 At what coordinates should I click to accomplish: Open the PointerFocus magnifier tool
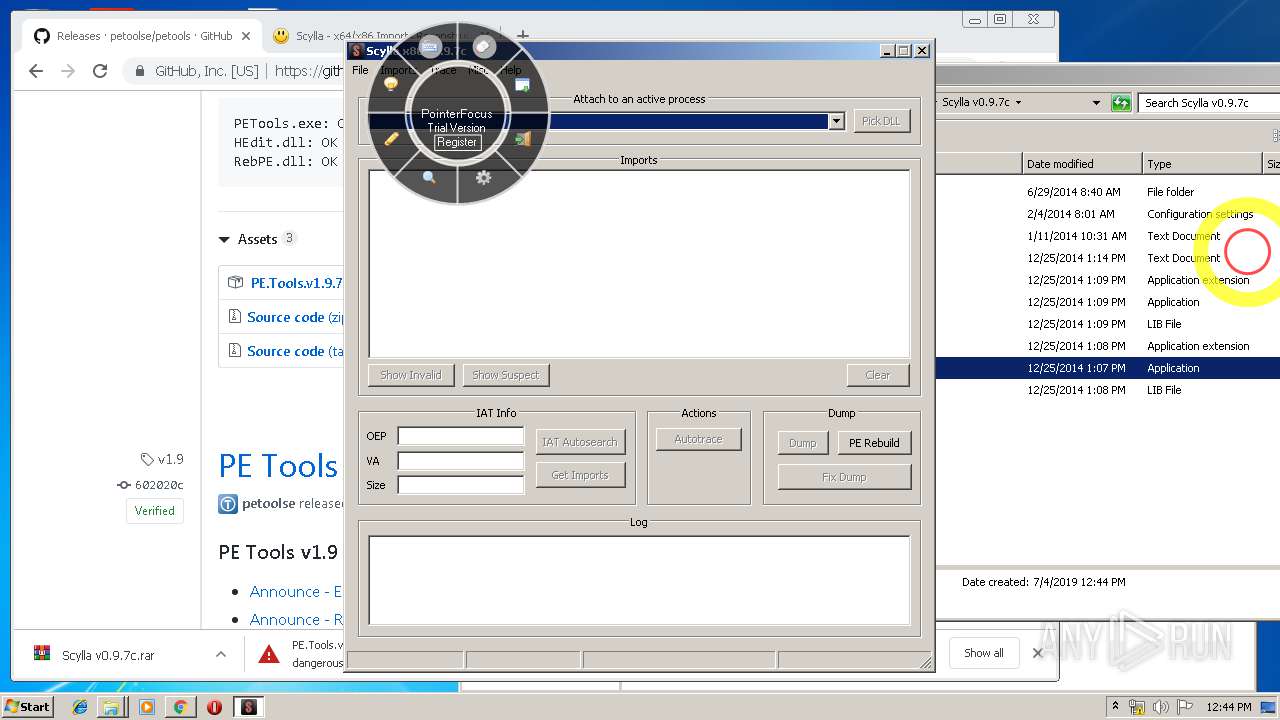tap(429, 177)
